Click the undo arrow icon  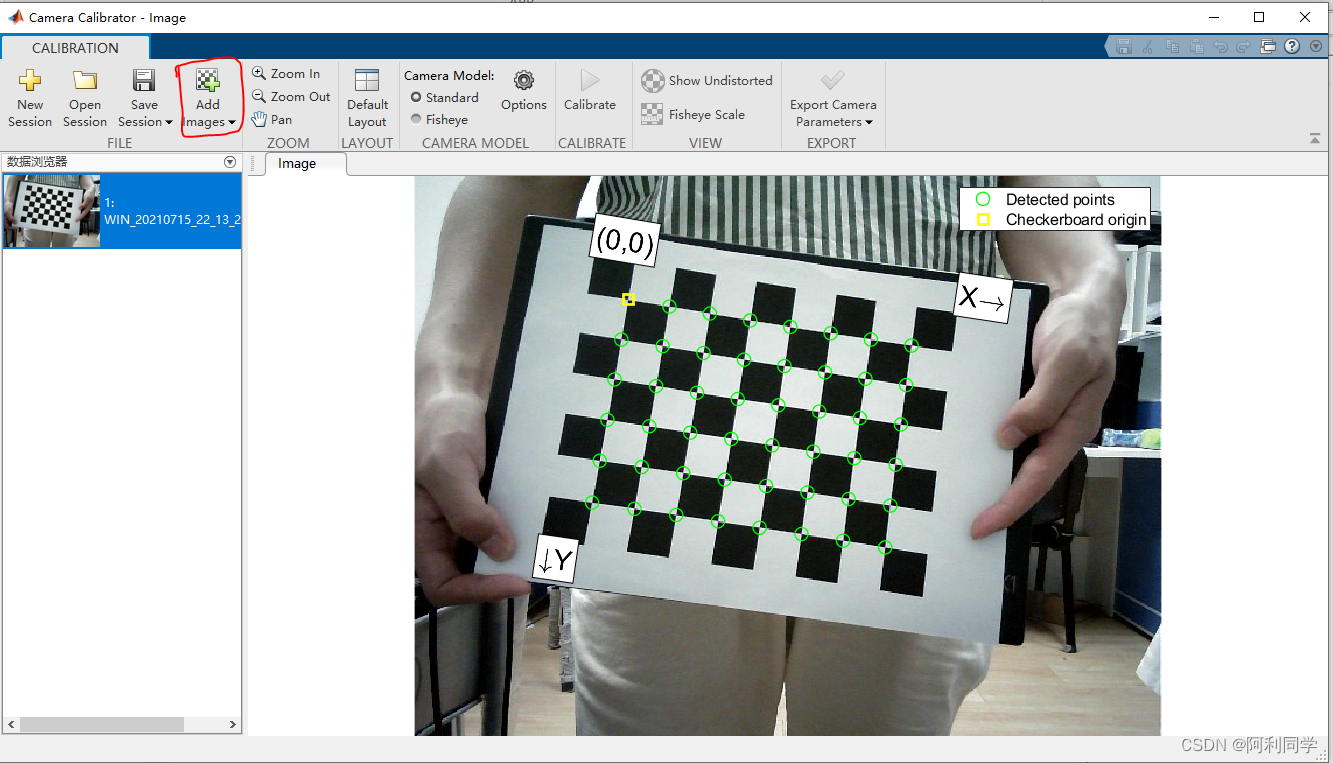coord(1220,46)
